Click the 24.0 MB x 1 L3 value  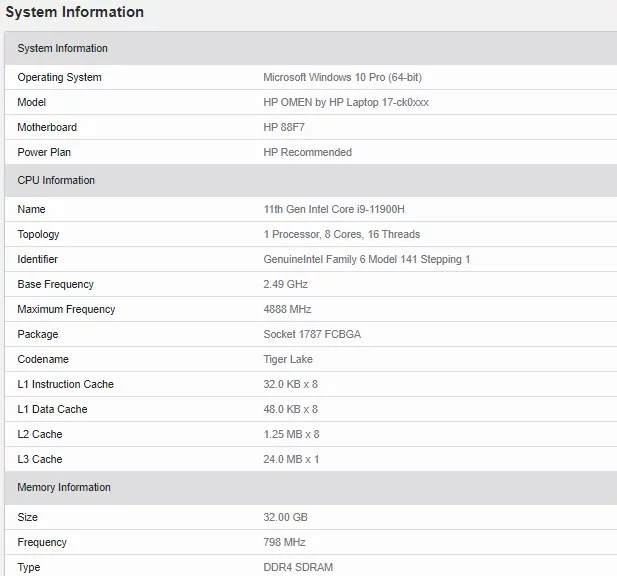tap(291, 459)
